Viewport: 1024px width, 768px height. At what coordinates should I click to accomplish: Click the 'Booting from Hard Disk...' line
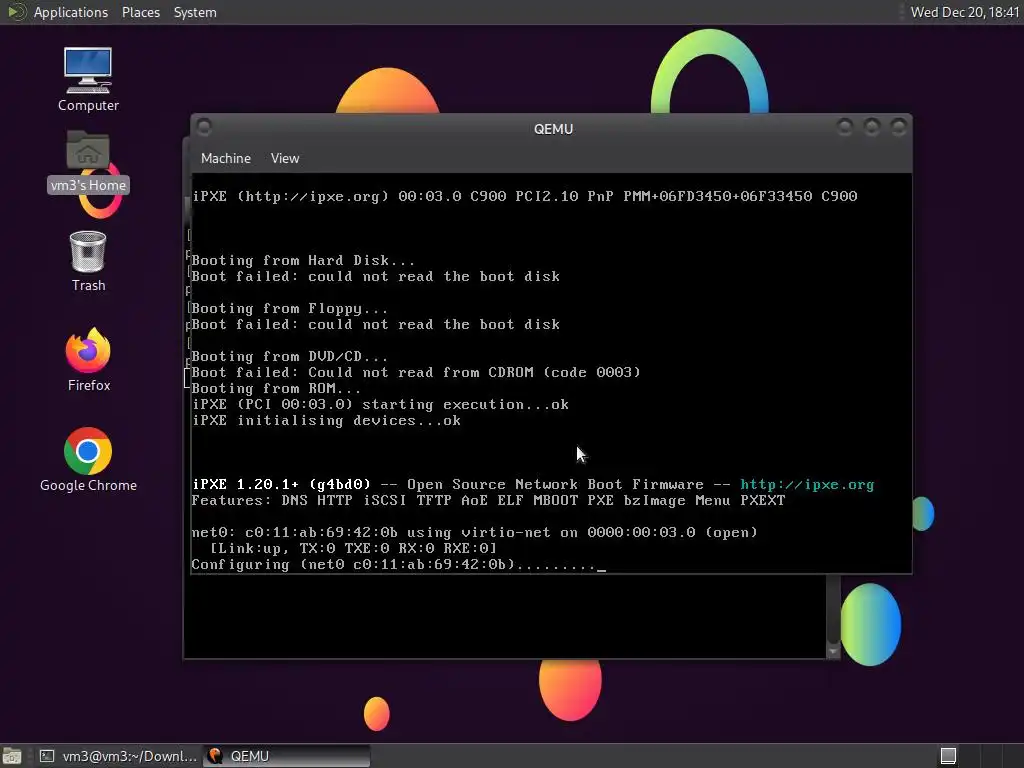pyautogui.click(x=303, y=261)
